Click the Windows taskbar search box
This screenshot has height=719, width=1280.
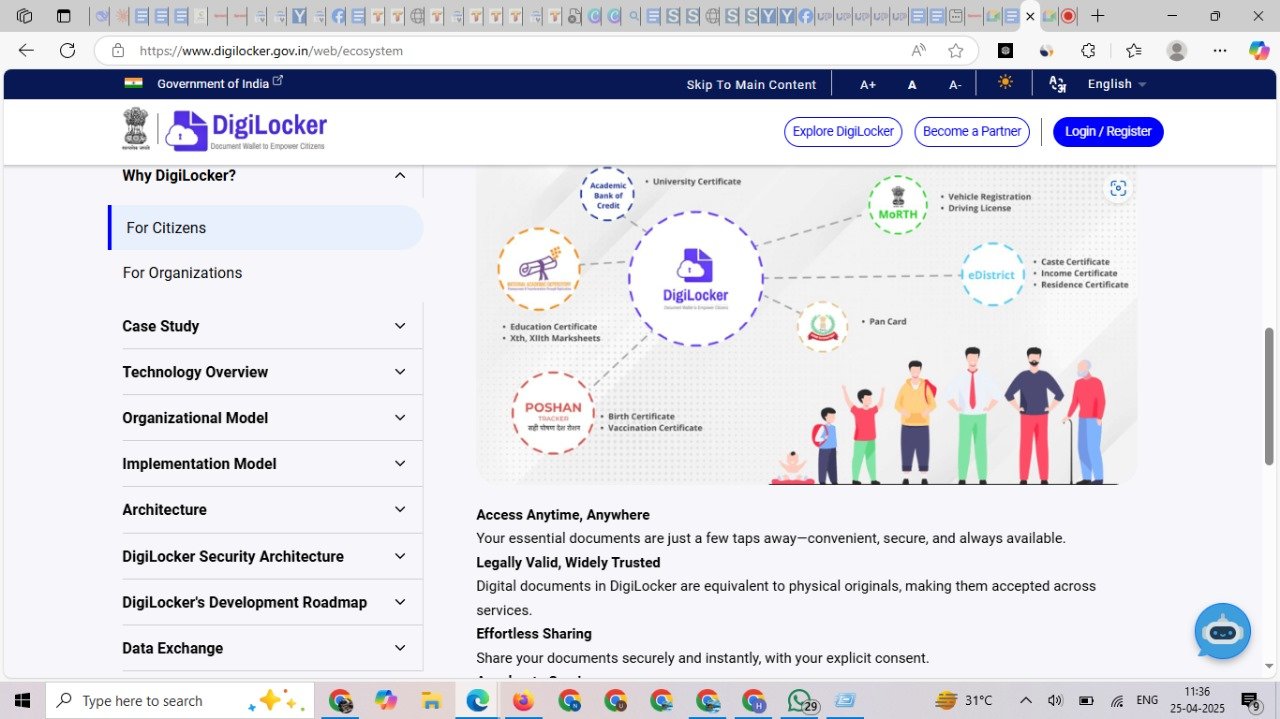tap(180, 701)
